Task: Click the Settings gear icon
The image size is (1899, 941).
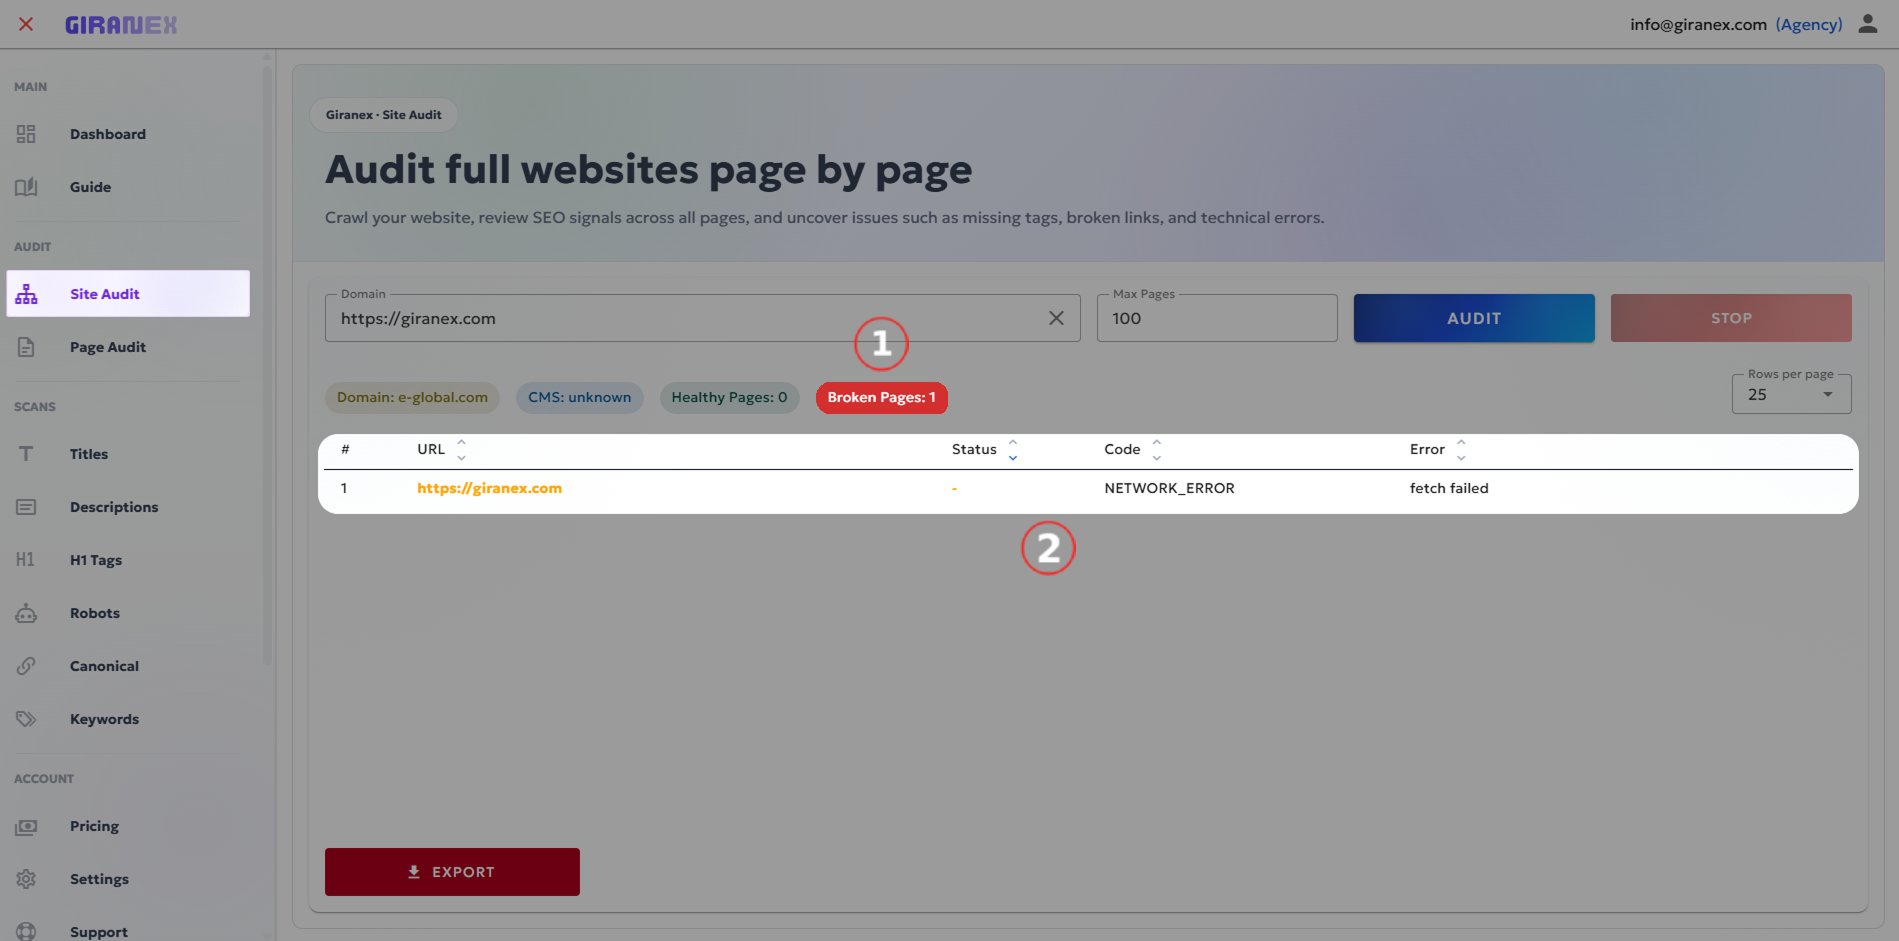Action: (x=26, y=879)
